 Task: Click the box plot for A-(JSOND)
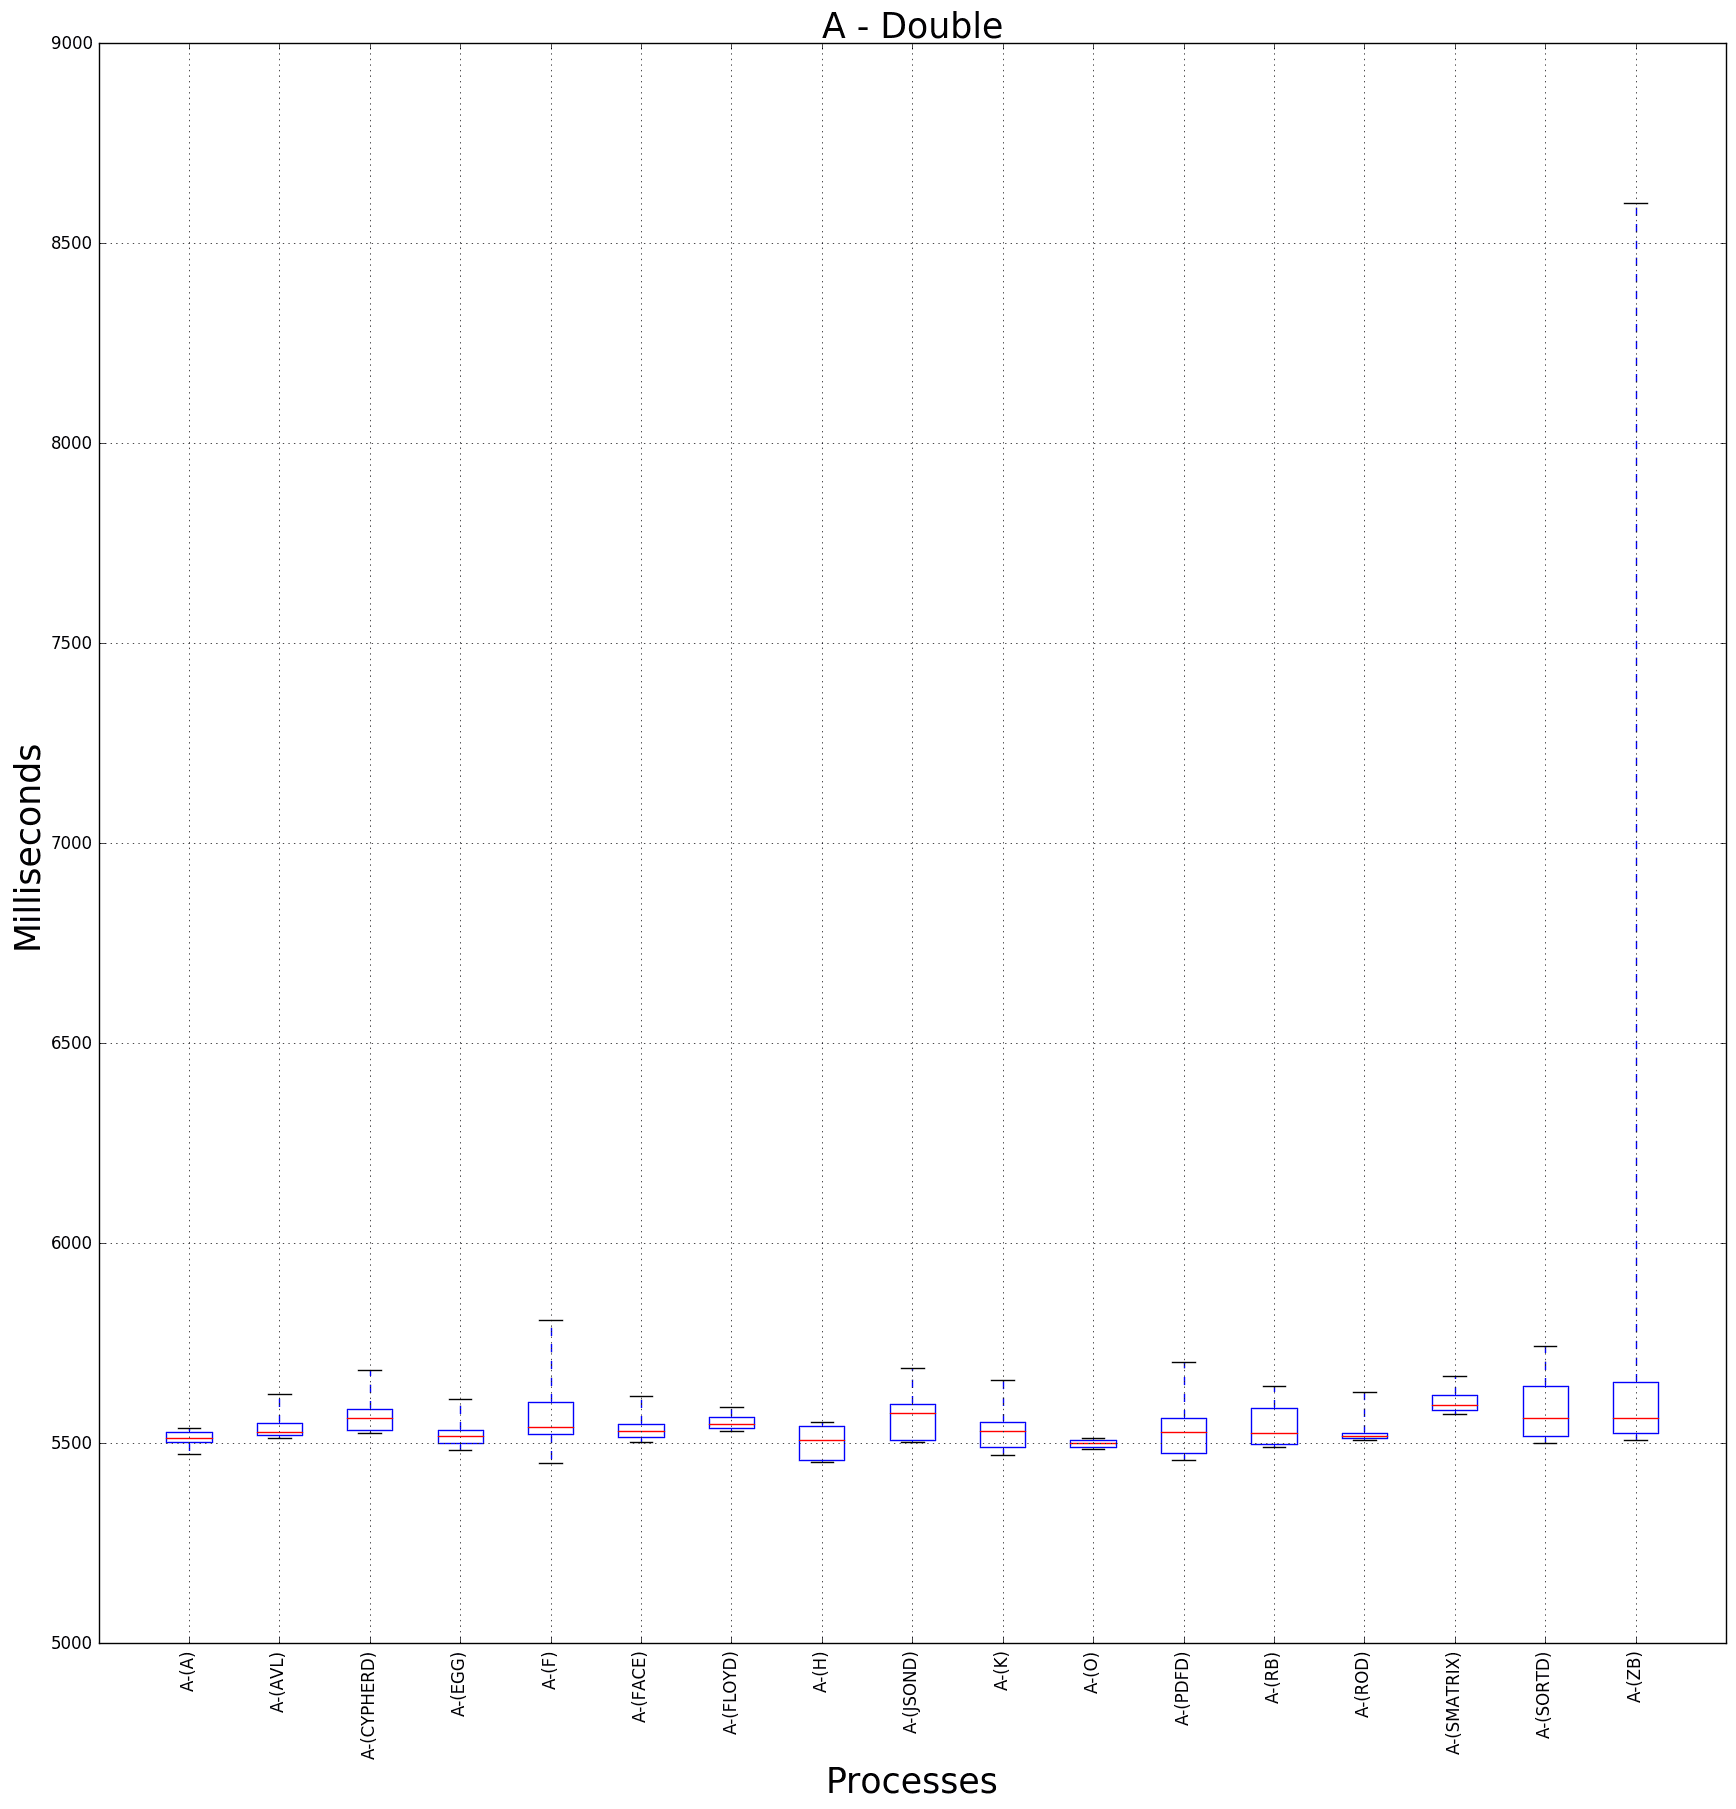[912, 1422]
